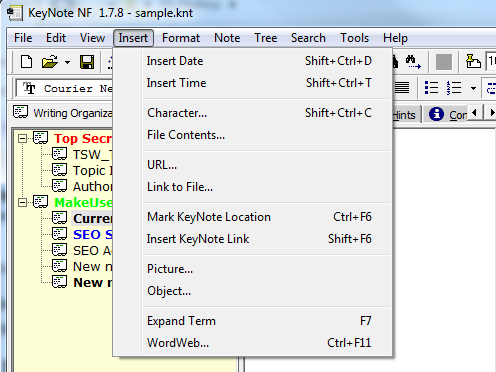496x372 pixels.
Task: Choose Expand Term menu entry
Action: [253, 321]
